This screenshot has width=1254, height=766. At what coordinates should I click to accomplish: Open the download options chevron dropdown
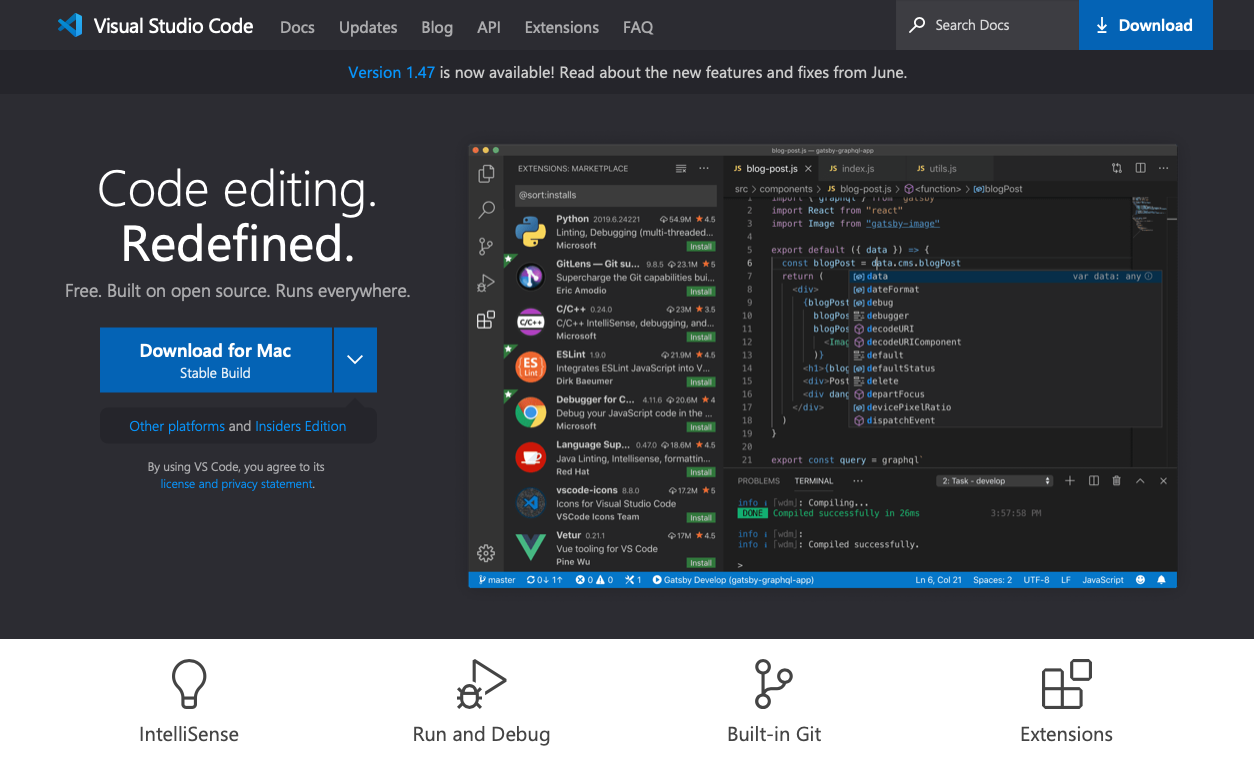[x=355, y=360]
